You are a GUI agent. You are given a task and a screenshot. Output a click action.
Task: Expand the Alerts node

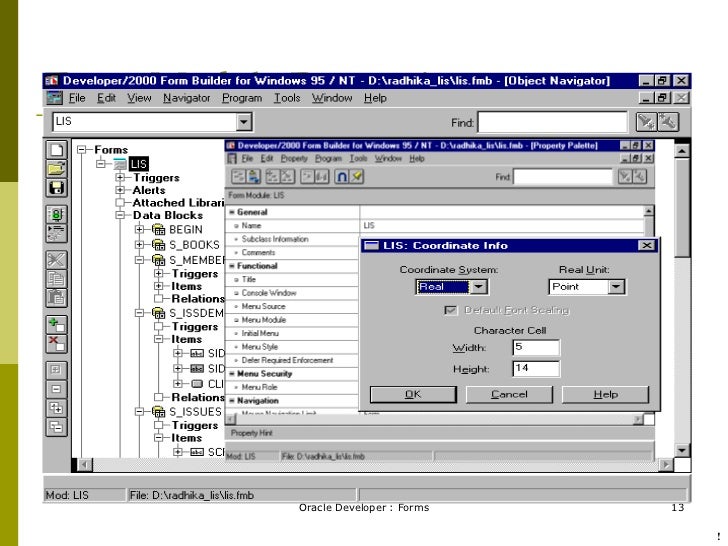coord(120,190)
